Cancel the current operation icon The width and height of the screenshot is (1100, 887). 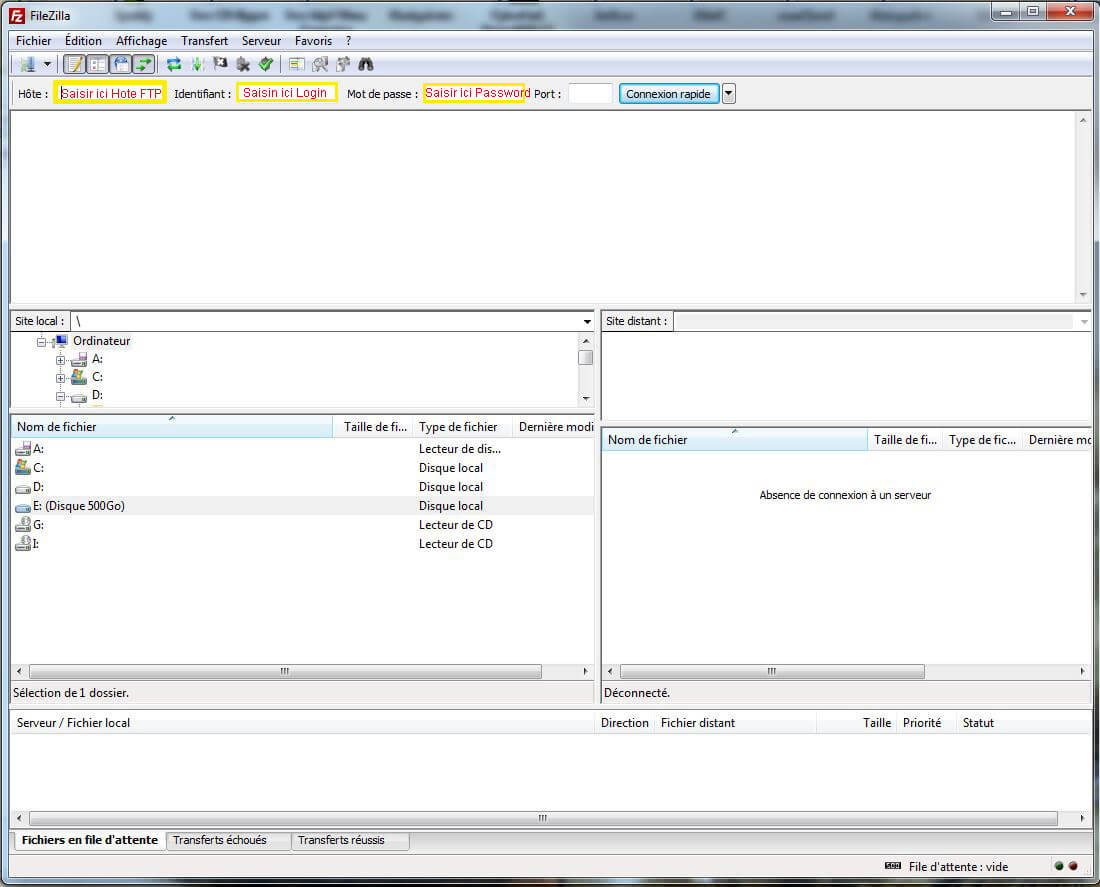coord(220,65)
